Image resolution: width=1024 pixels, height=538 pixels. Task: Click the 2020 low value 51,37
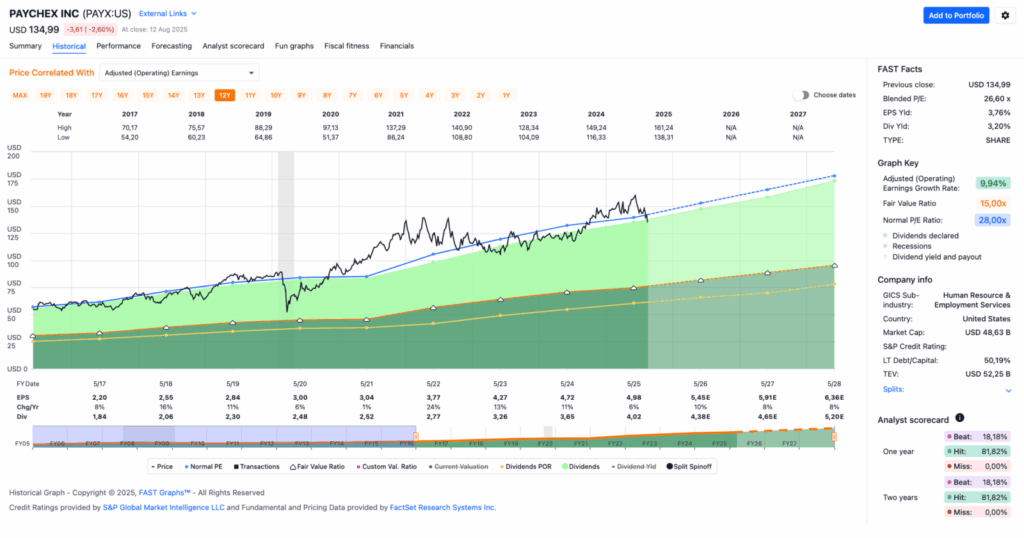[x=330, y=138]
